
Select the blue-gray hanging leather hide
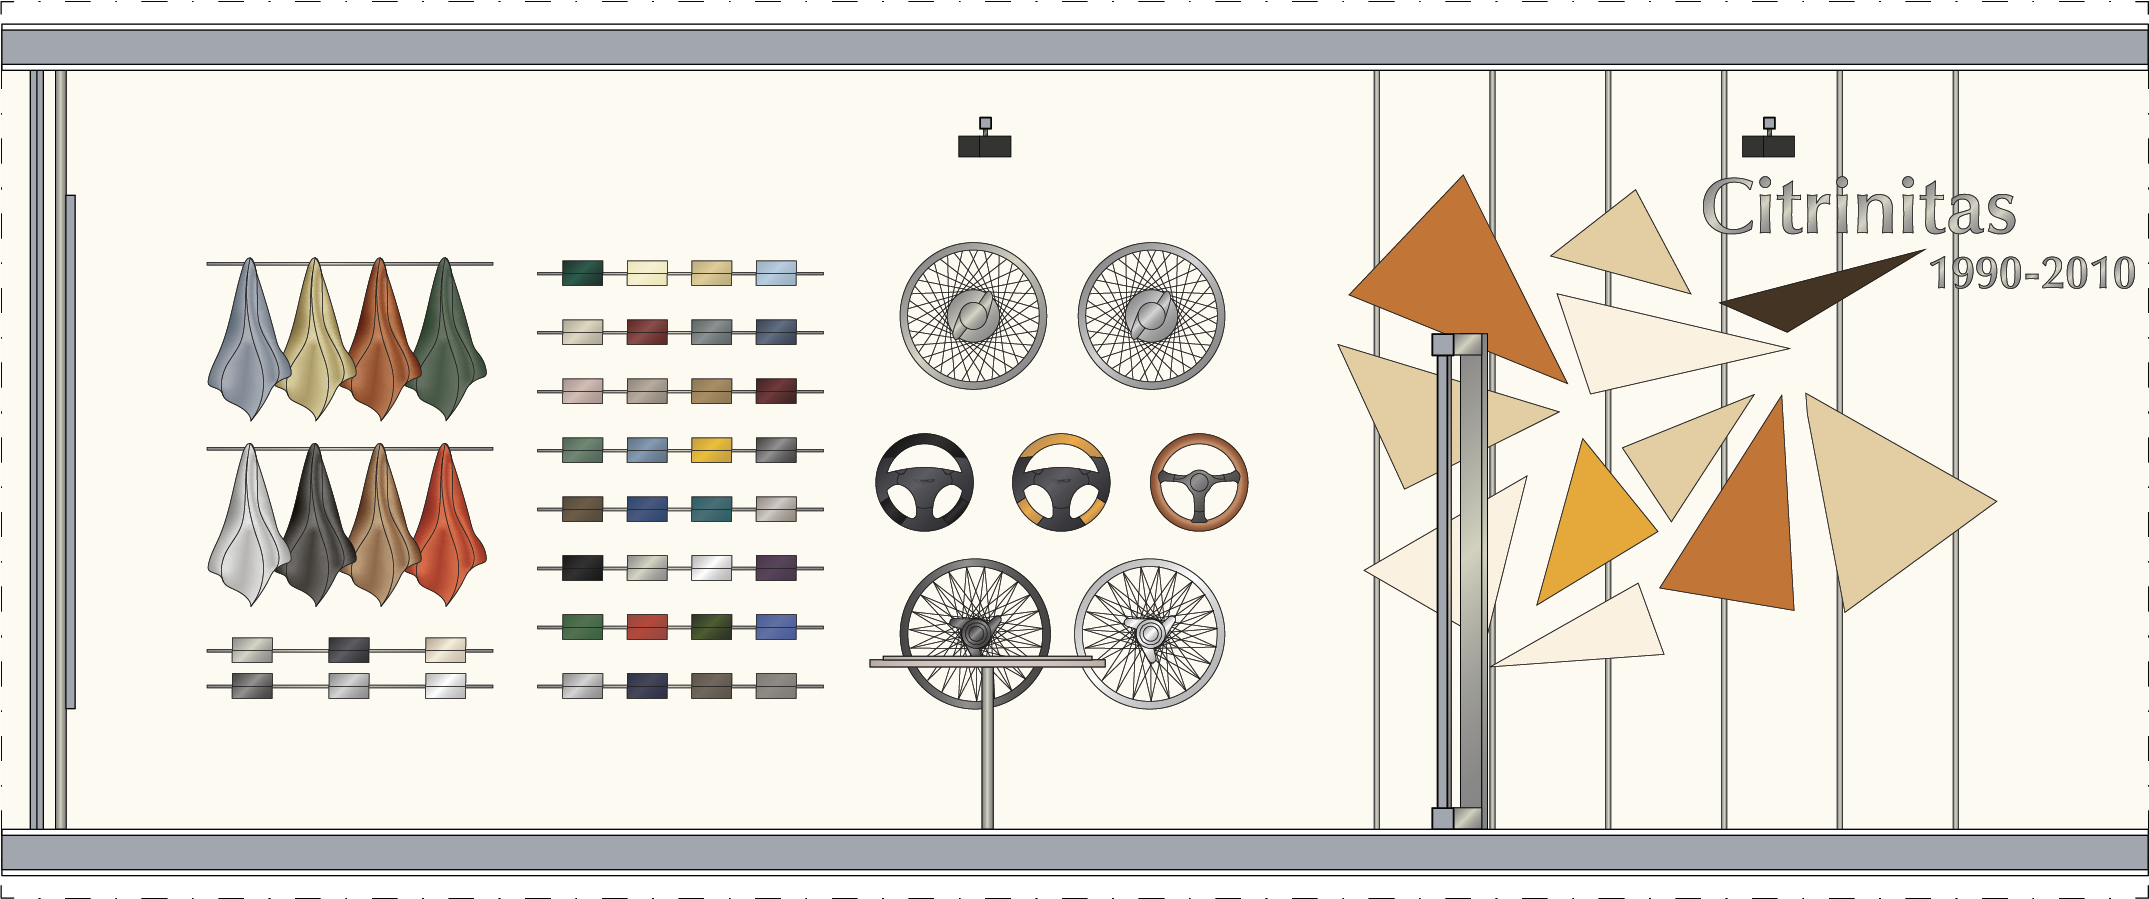248,340
